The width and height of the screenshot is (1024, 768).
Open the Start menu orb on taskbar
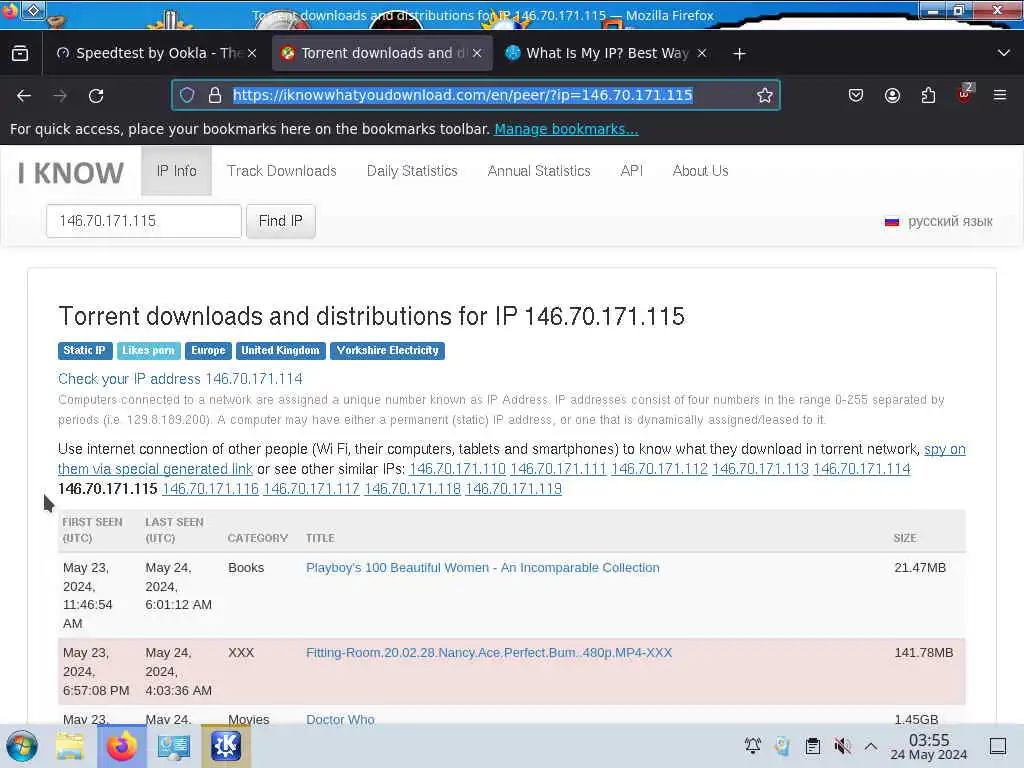click(x=22, y=746)
